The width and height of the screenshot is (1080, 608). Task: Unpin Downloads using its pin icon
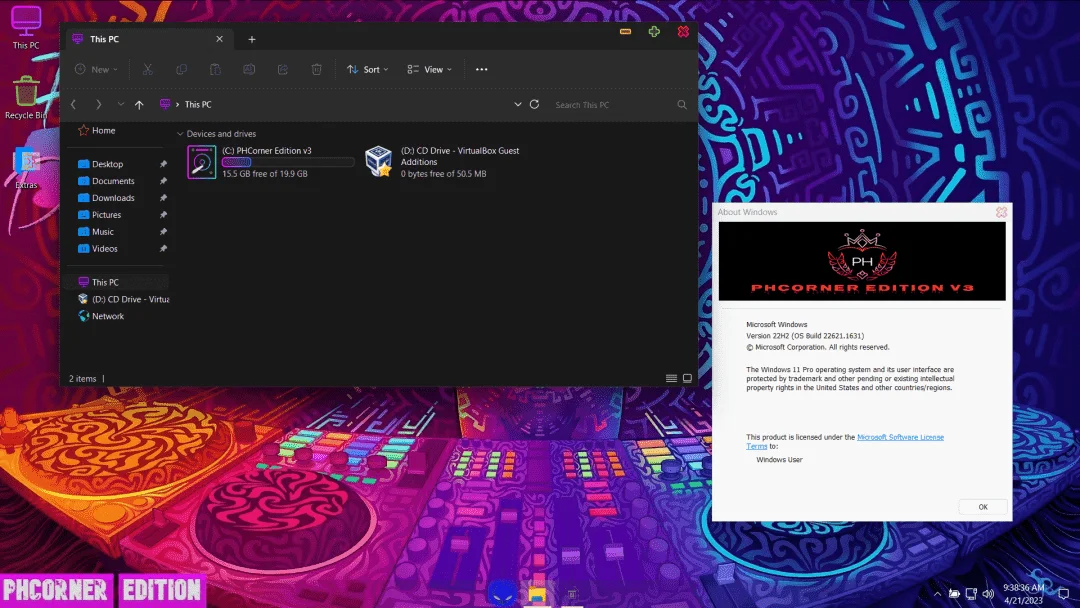(163, 198)
